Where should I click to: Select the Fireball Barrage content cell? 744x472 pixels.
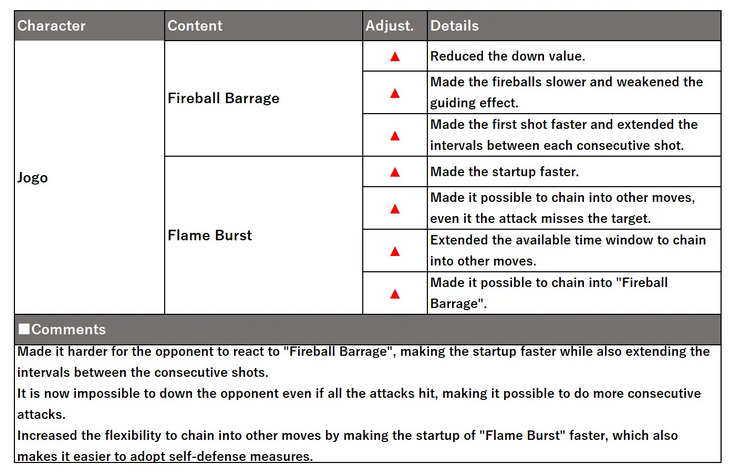click(263, 99)
